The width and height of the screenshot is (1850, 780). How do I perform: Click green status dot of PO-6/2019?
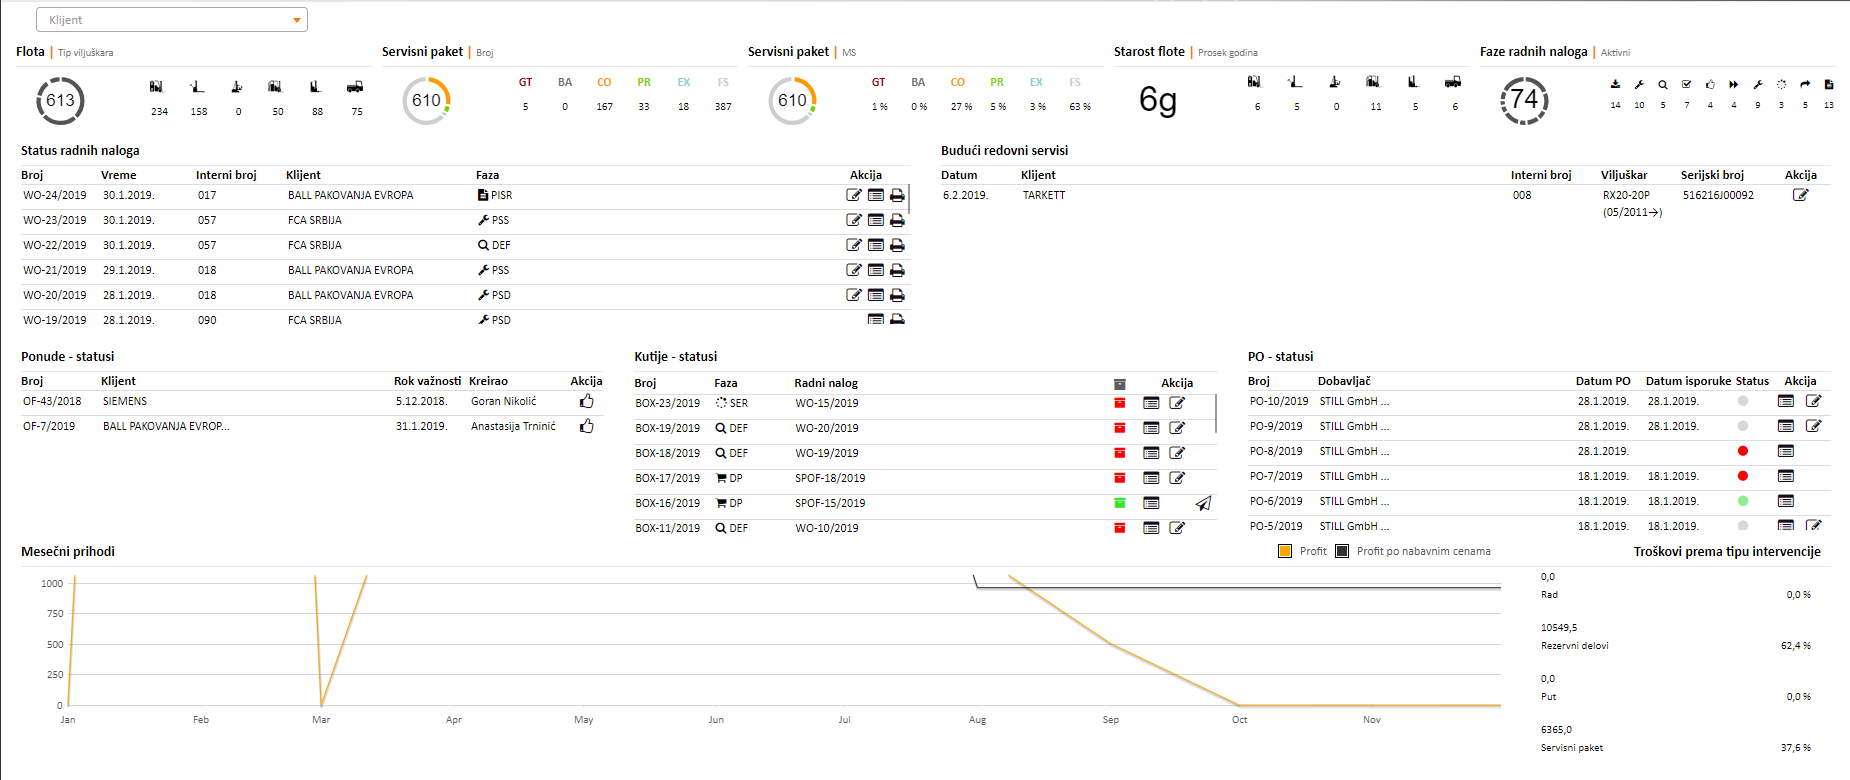click(1743, 501)
